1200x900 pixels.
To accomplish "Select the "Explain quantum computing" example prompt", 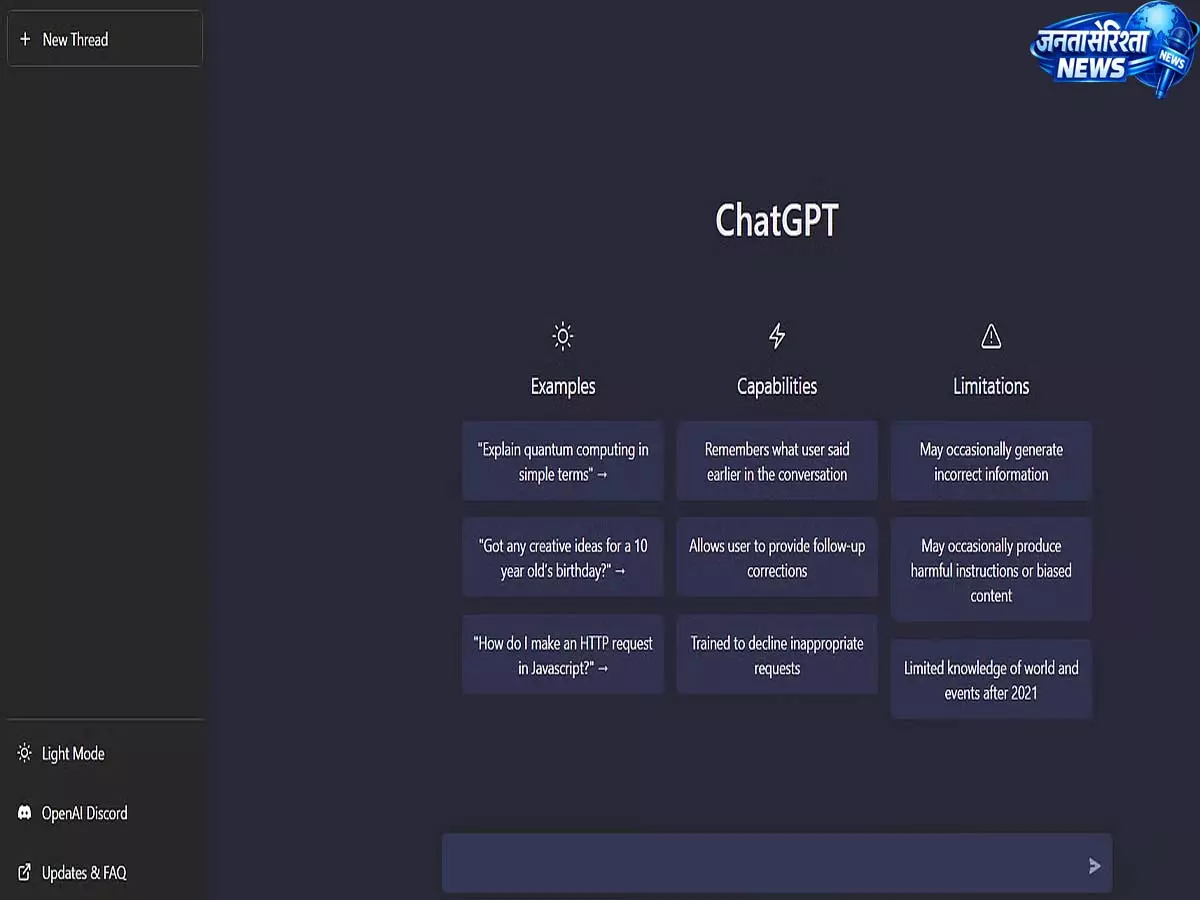I will (x=563, y=461).
